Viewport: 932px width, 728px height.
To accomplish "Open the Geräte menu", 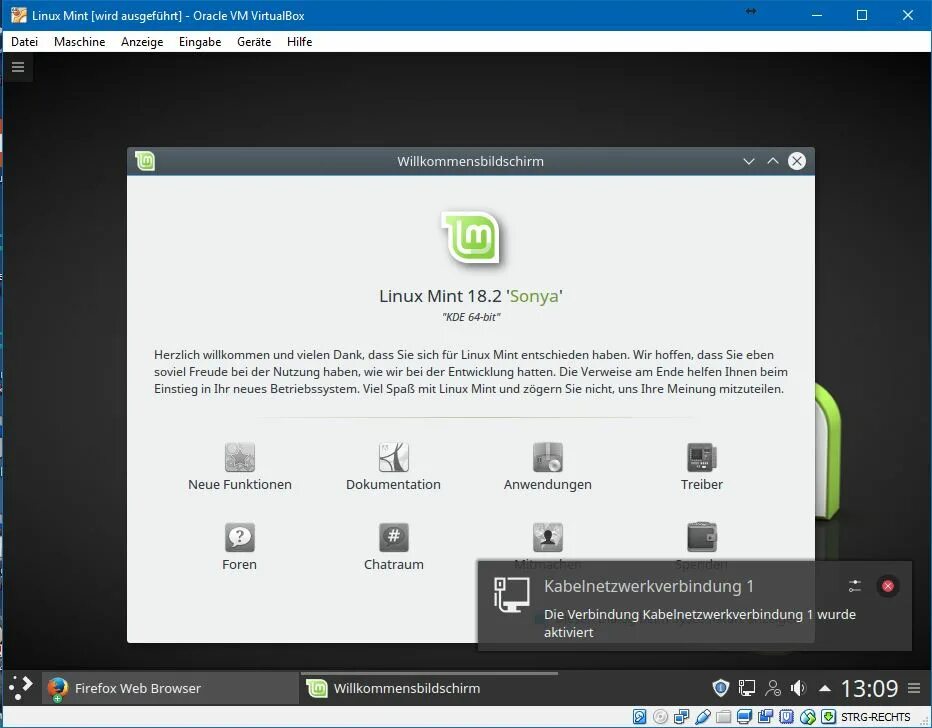I will (254, 42).
